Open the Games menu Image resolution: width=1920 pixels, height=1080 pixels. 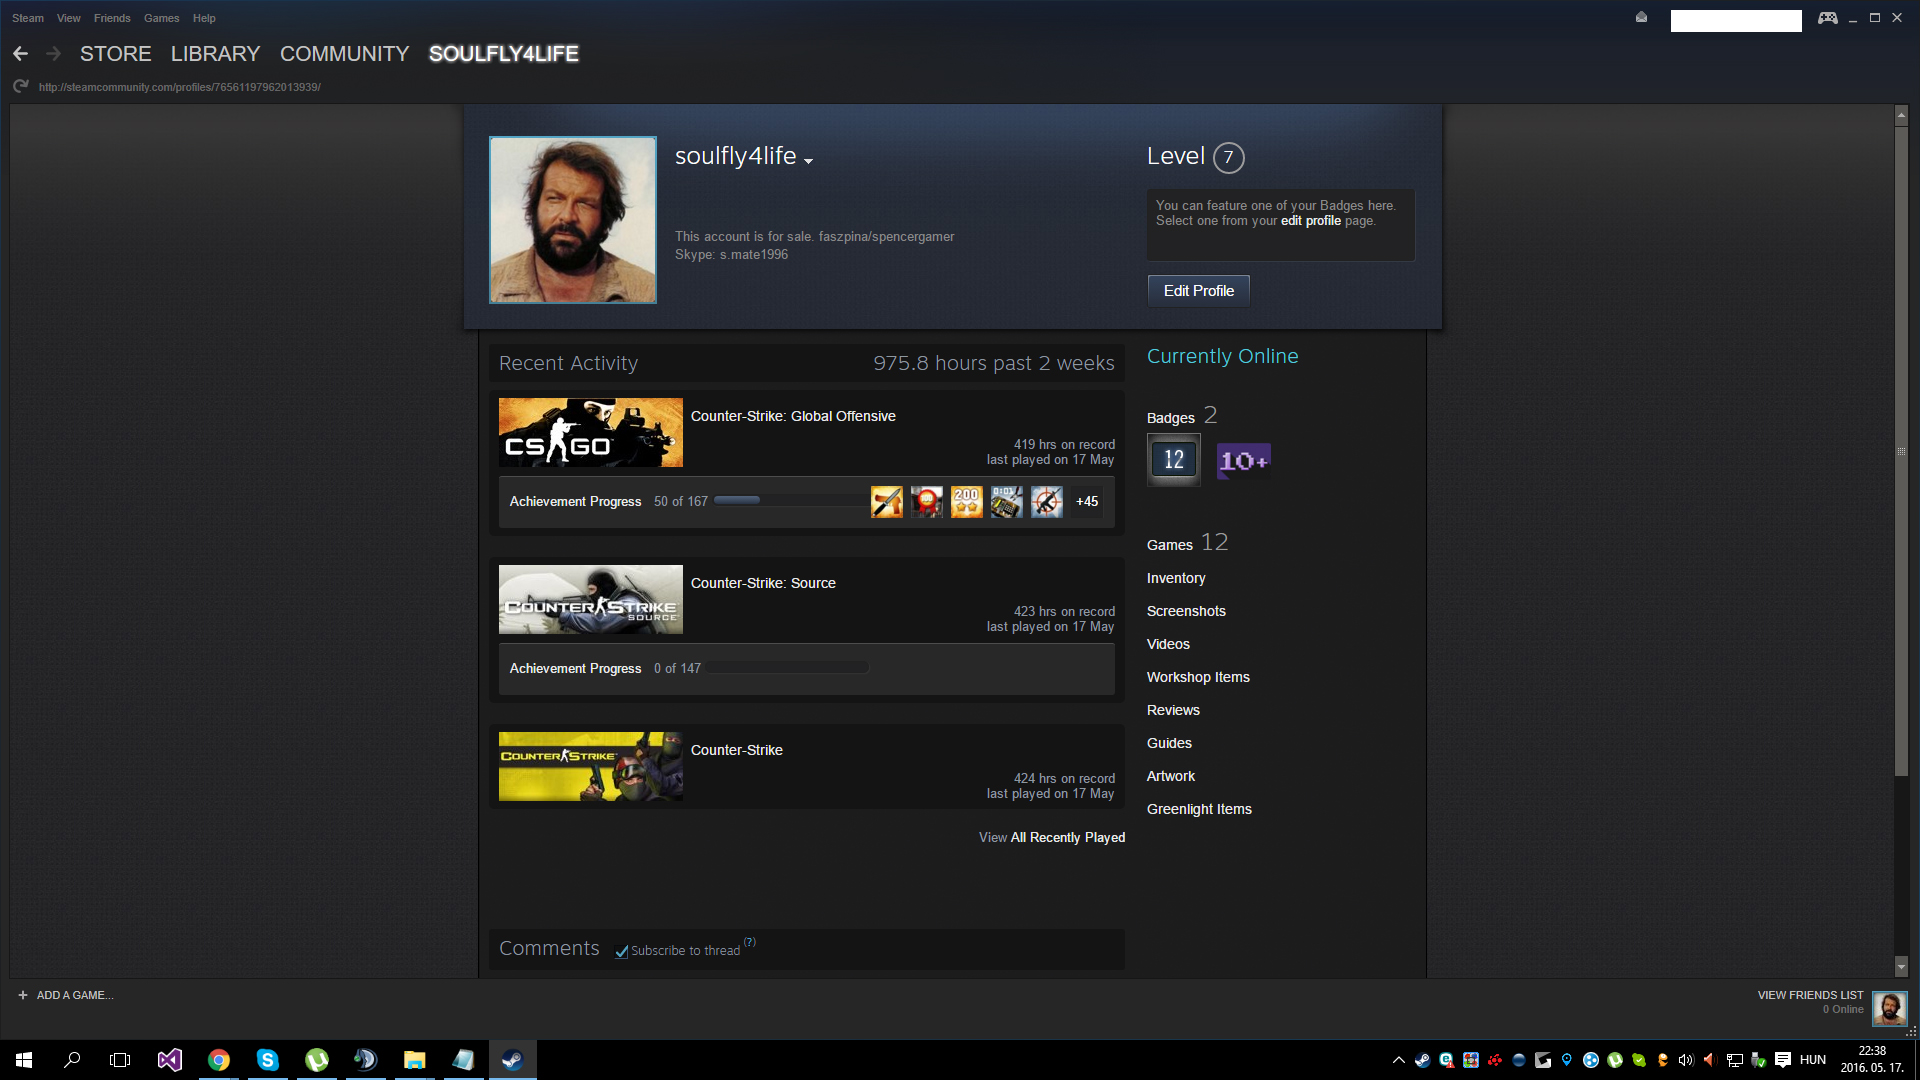point(162,18)
